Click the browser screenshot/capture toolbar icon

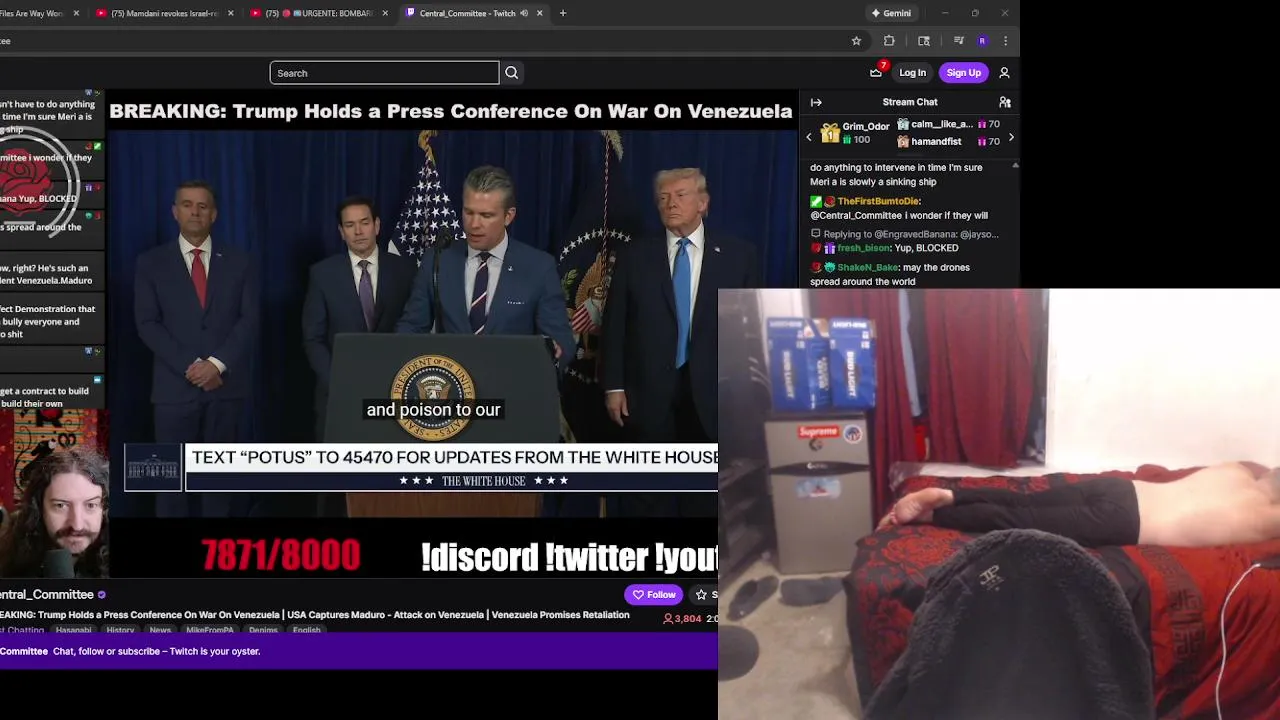tap(924, 41)
